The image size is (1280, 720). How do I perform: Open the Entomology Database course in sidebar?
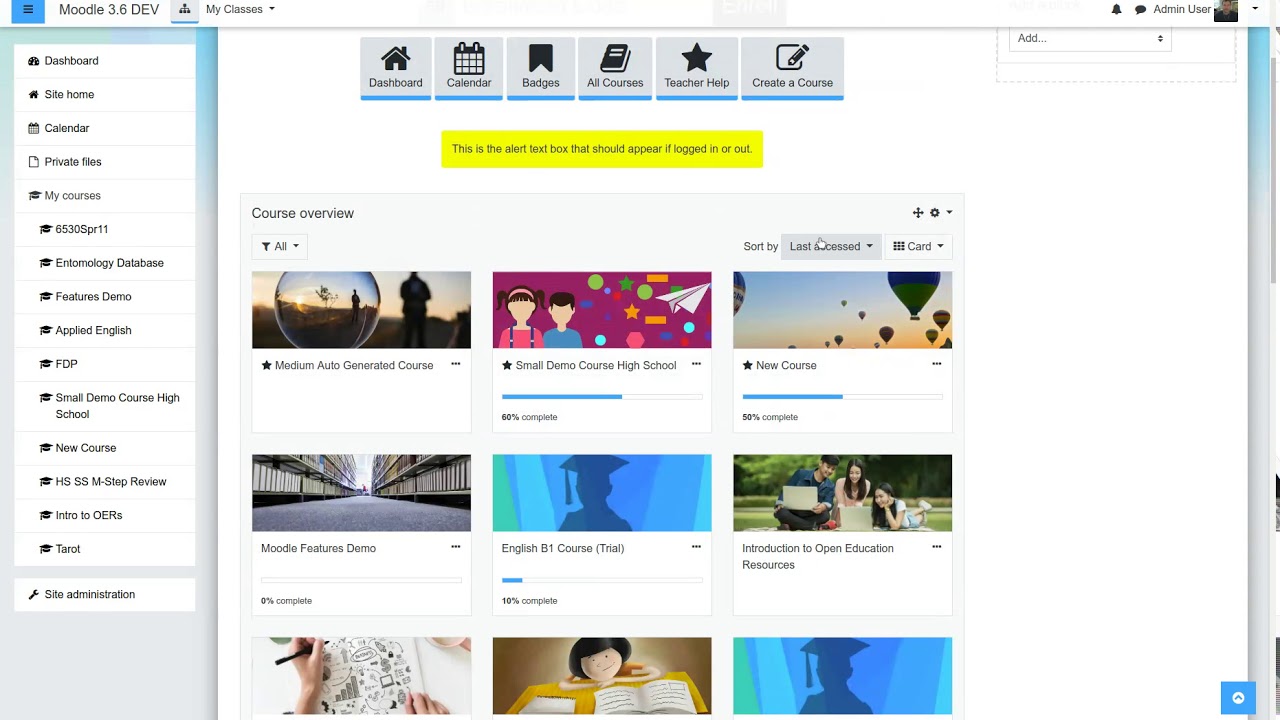pyautogui.click(x=105, y=263)
